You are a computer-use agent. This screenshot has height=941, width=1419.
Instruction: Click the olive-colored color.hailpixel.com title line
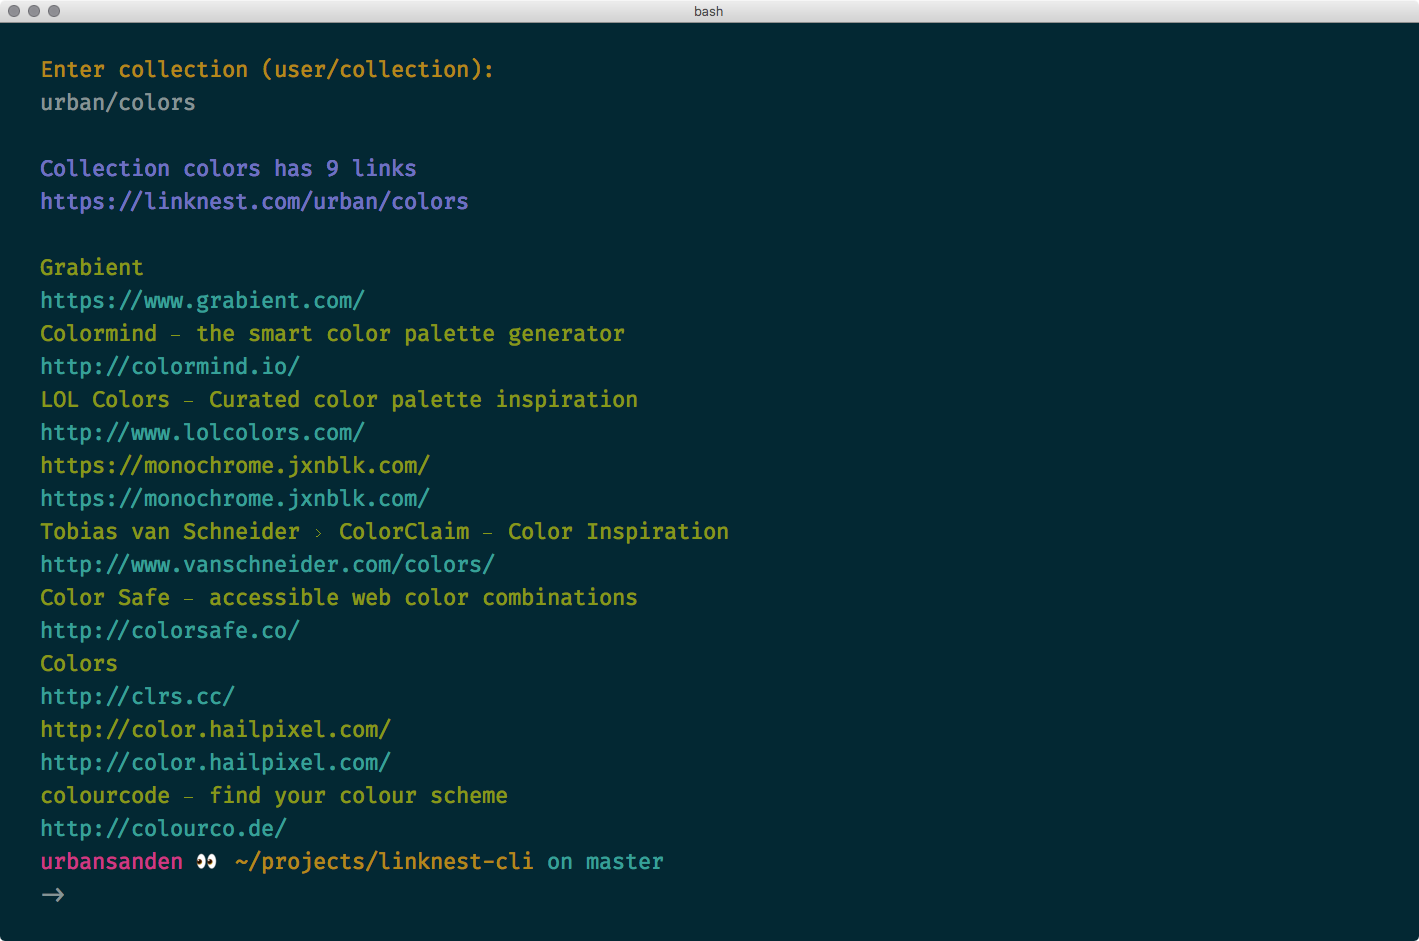coord(215,729)
